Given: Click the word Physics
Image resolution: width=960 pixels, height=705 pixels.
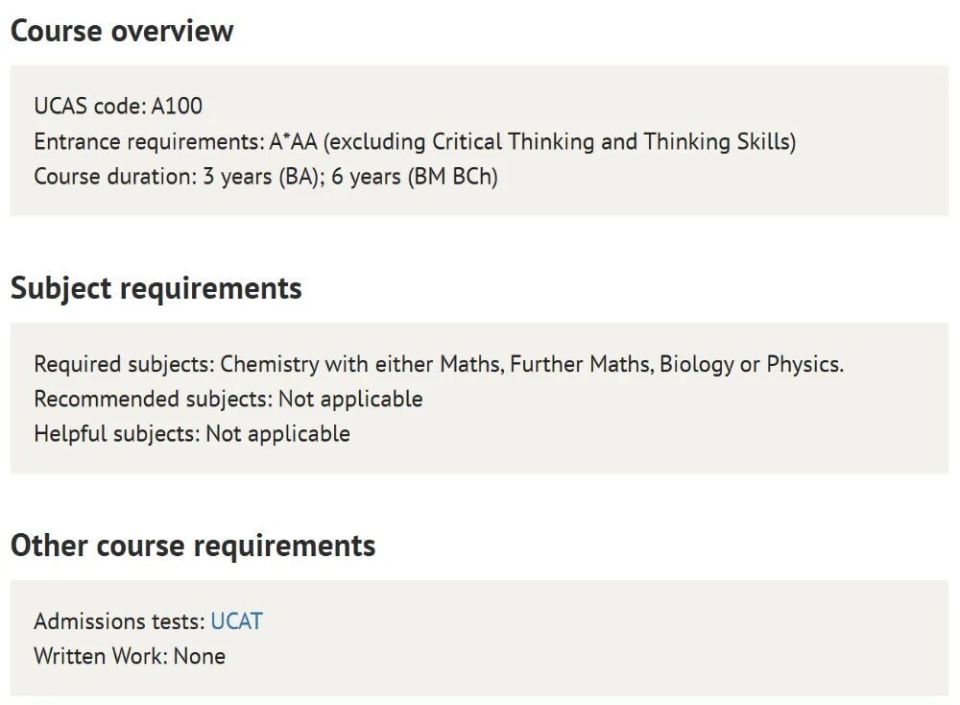Looking at the screenshot, I should (803, 364).
